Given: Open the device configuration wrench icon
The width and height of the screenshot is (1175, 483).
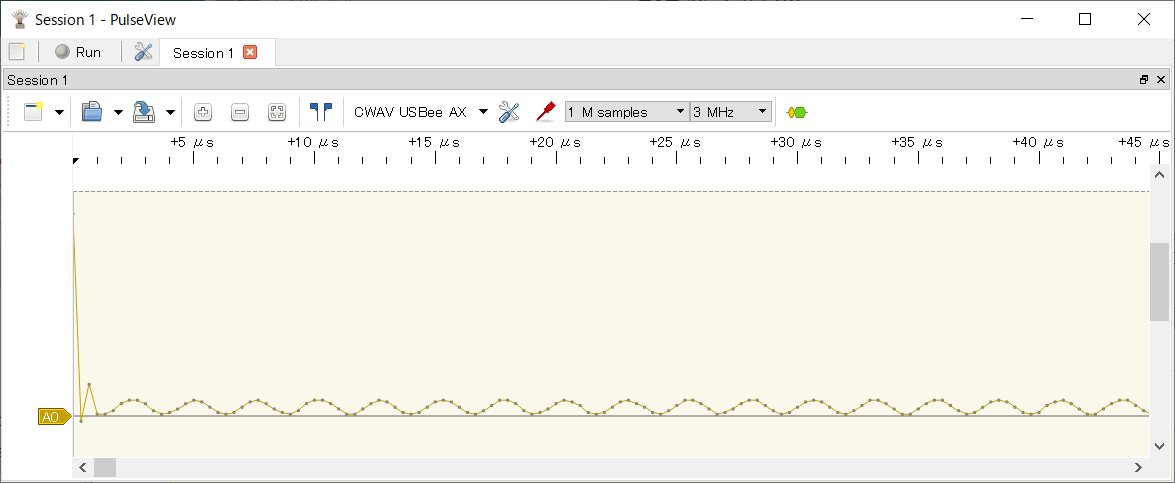Looking at the screenshot, I should (509, 112).
